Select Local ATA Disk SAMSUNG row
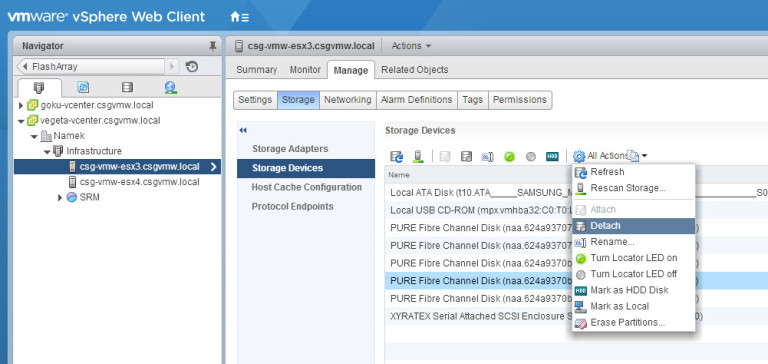Screen dimensions: 768x364 [576, 193]
